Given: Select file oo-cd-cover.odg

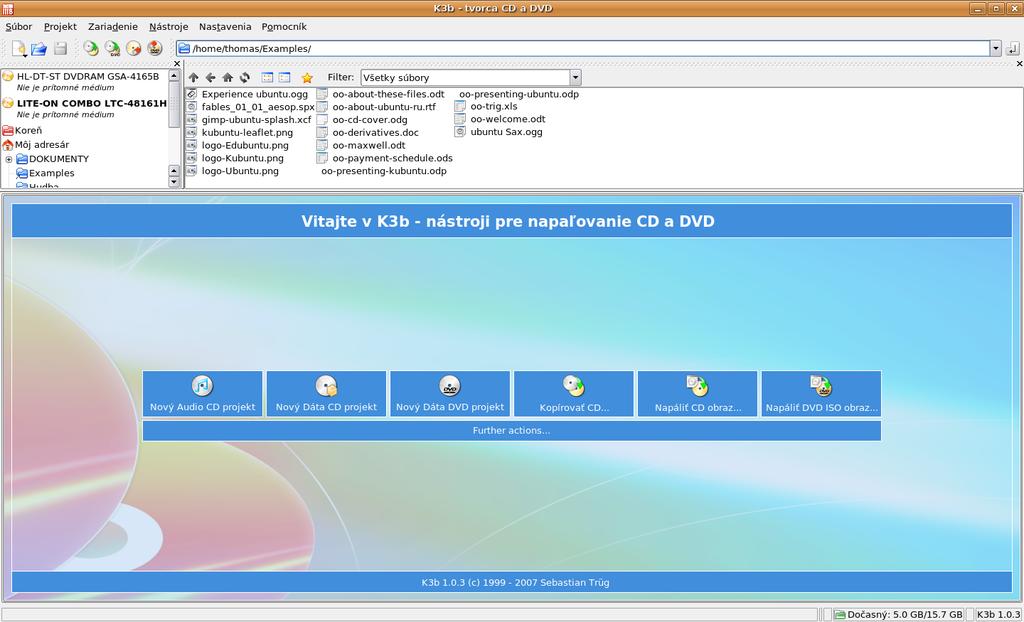Looking at the screenshot, I should (370, 120).
